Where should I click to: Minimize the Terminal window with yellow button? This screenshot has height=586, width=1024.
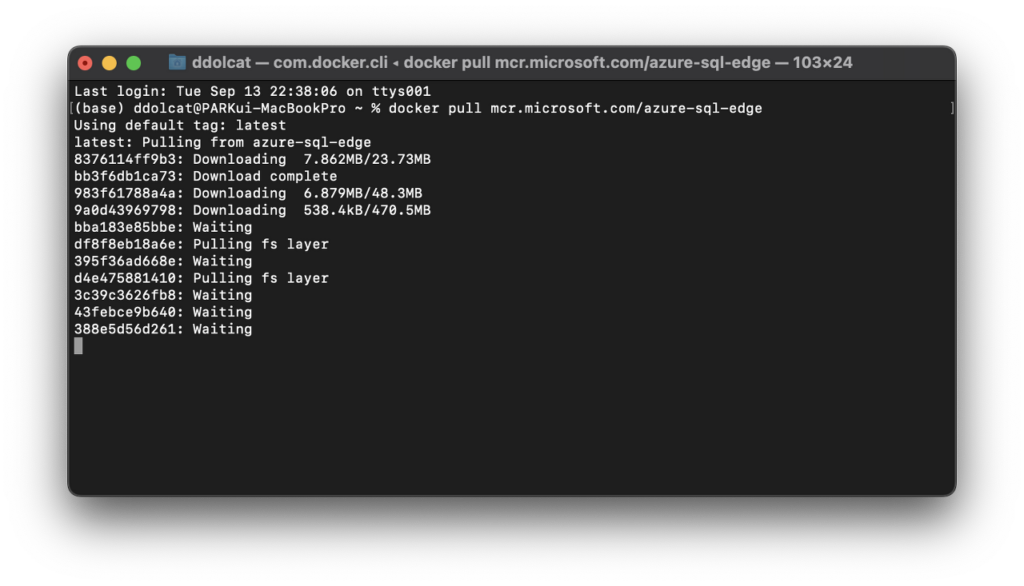tap(109, 63)
